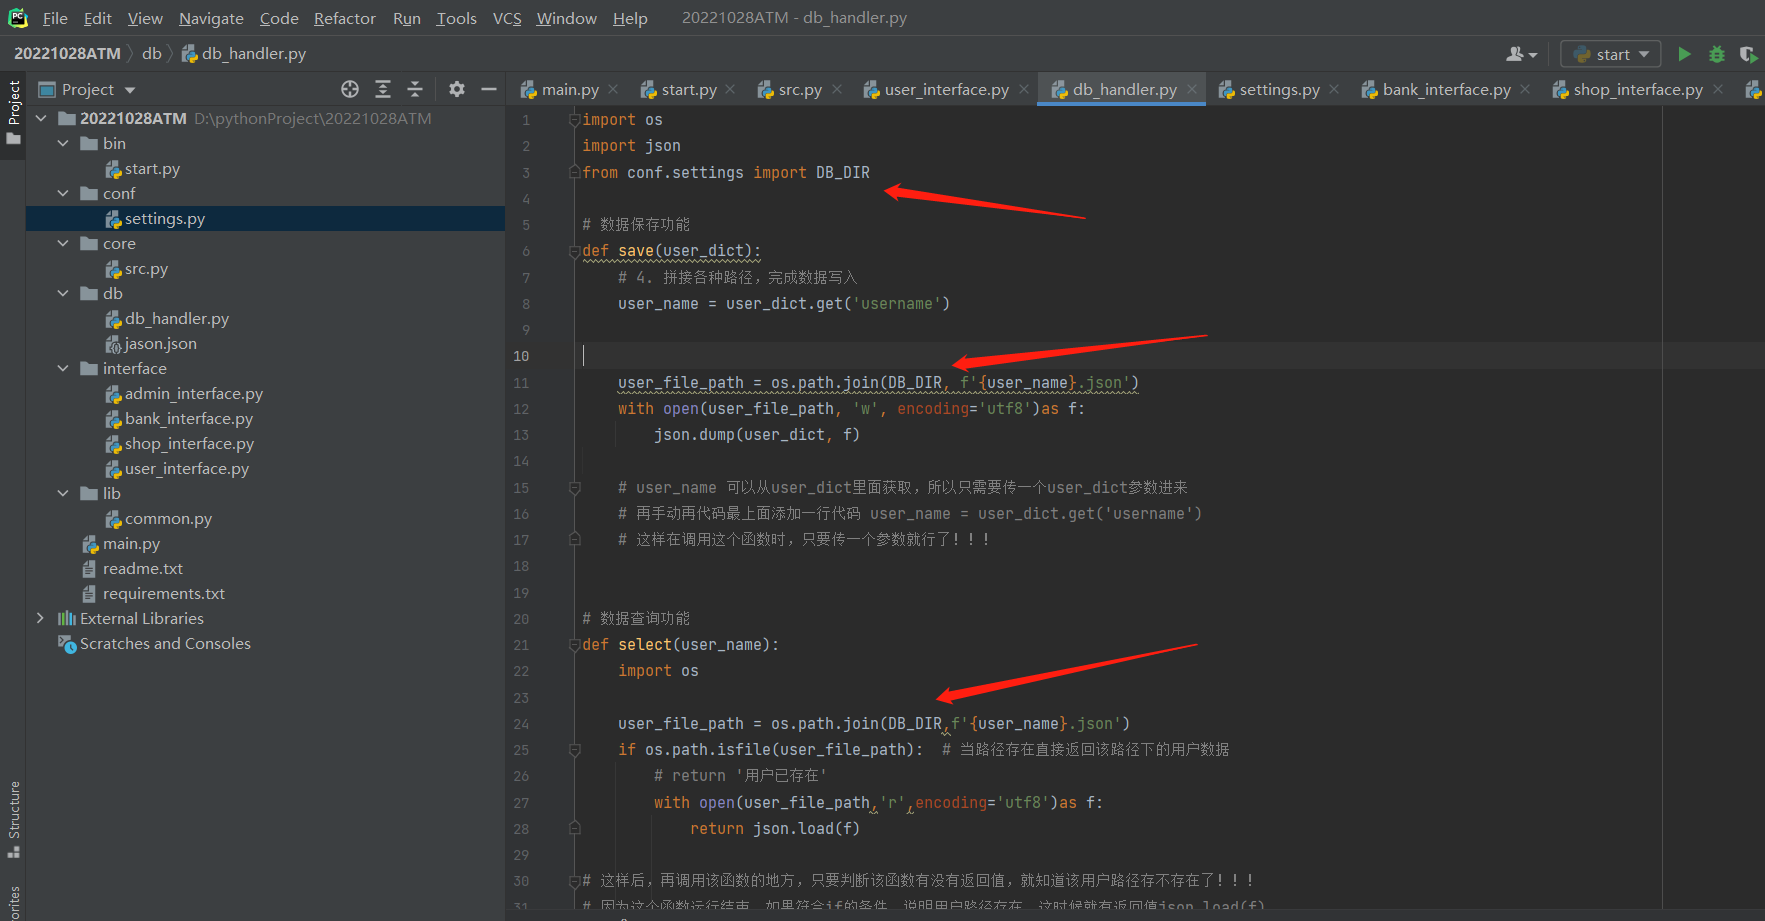
Task: Click db_handler.py breadcrumb in navigation bar
Action: (244, 54)
